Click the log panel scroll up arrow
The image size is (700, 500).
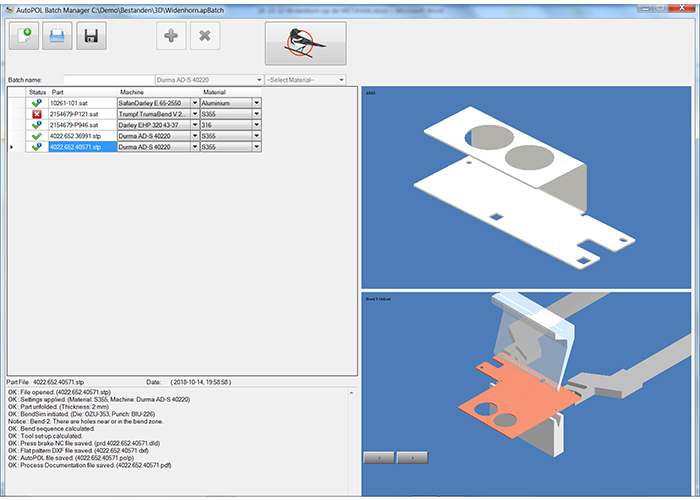(351, 393)
